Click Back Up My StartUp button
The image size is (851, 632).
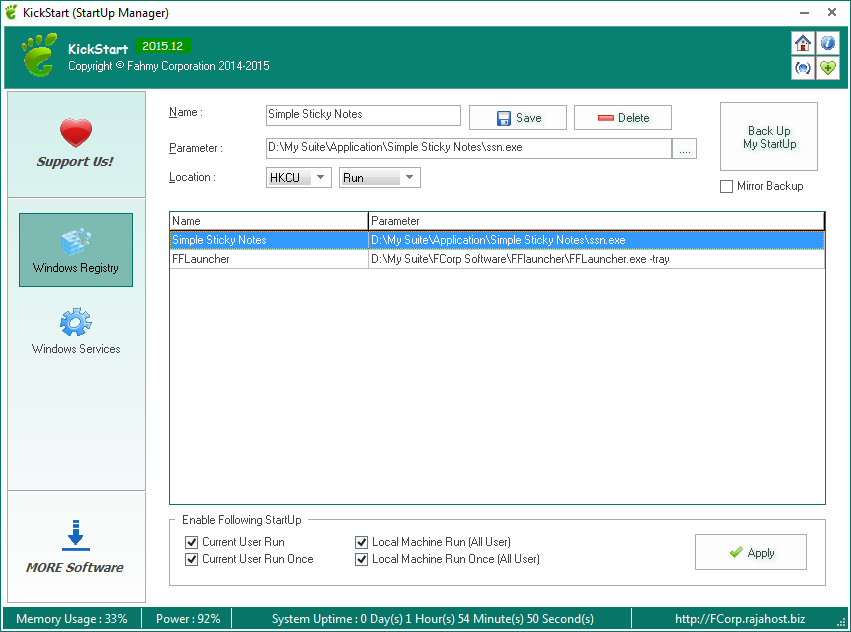click(769, 137)
